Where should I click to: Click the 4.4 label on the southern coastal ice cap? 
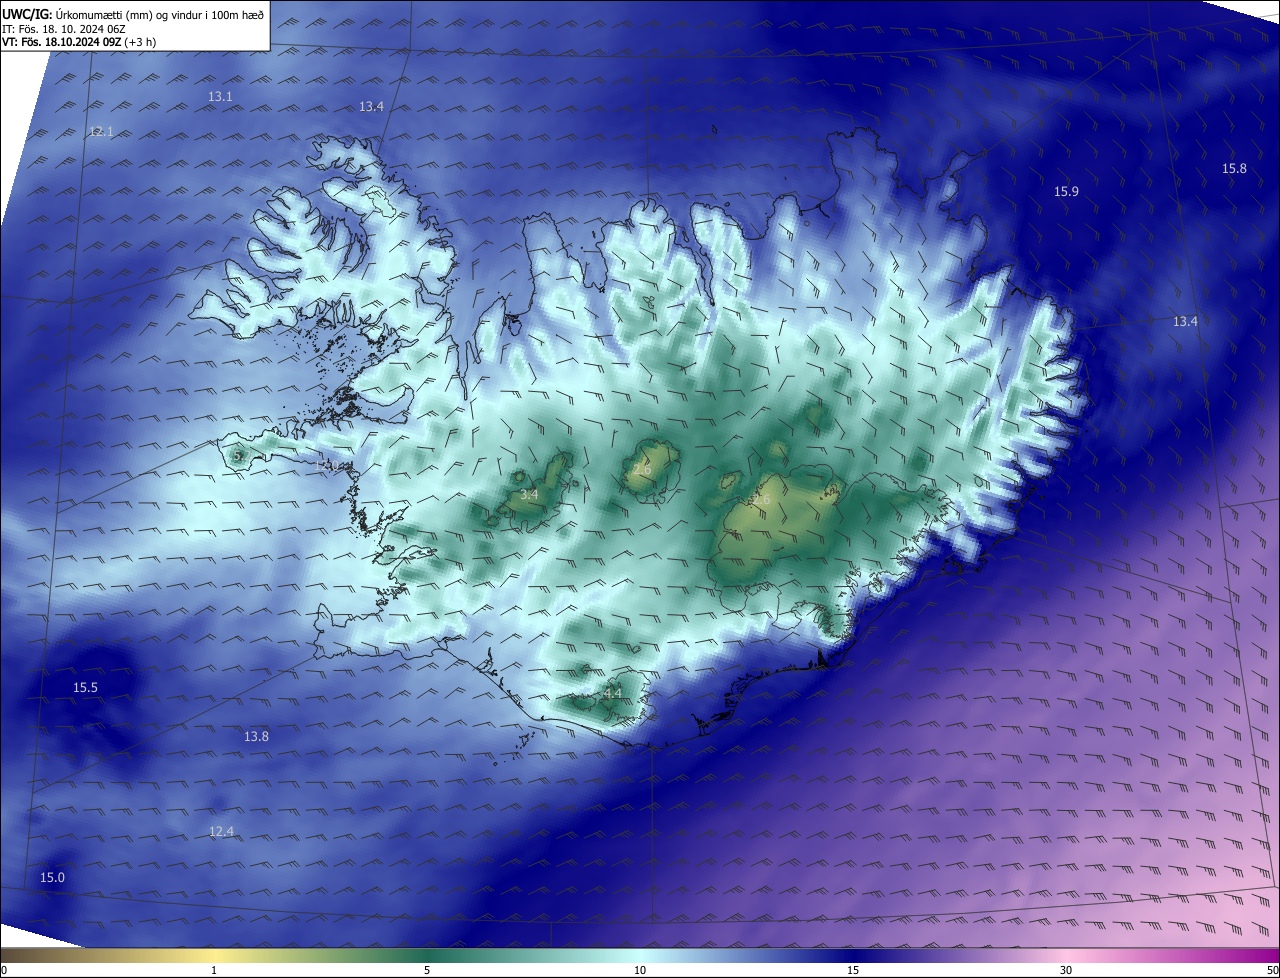pos(613,693)
